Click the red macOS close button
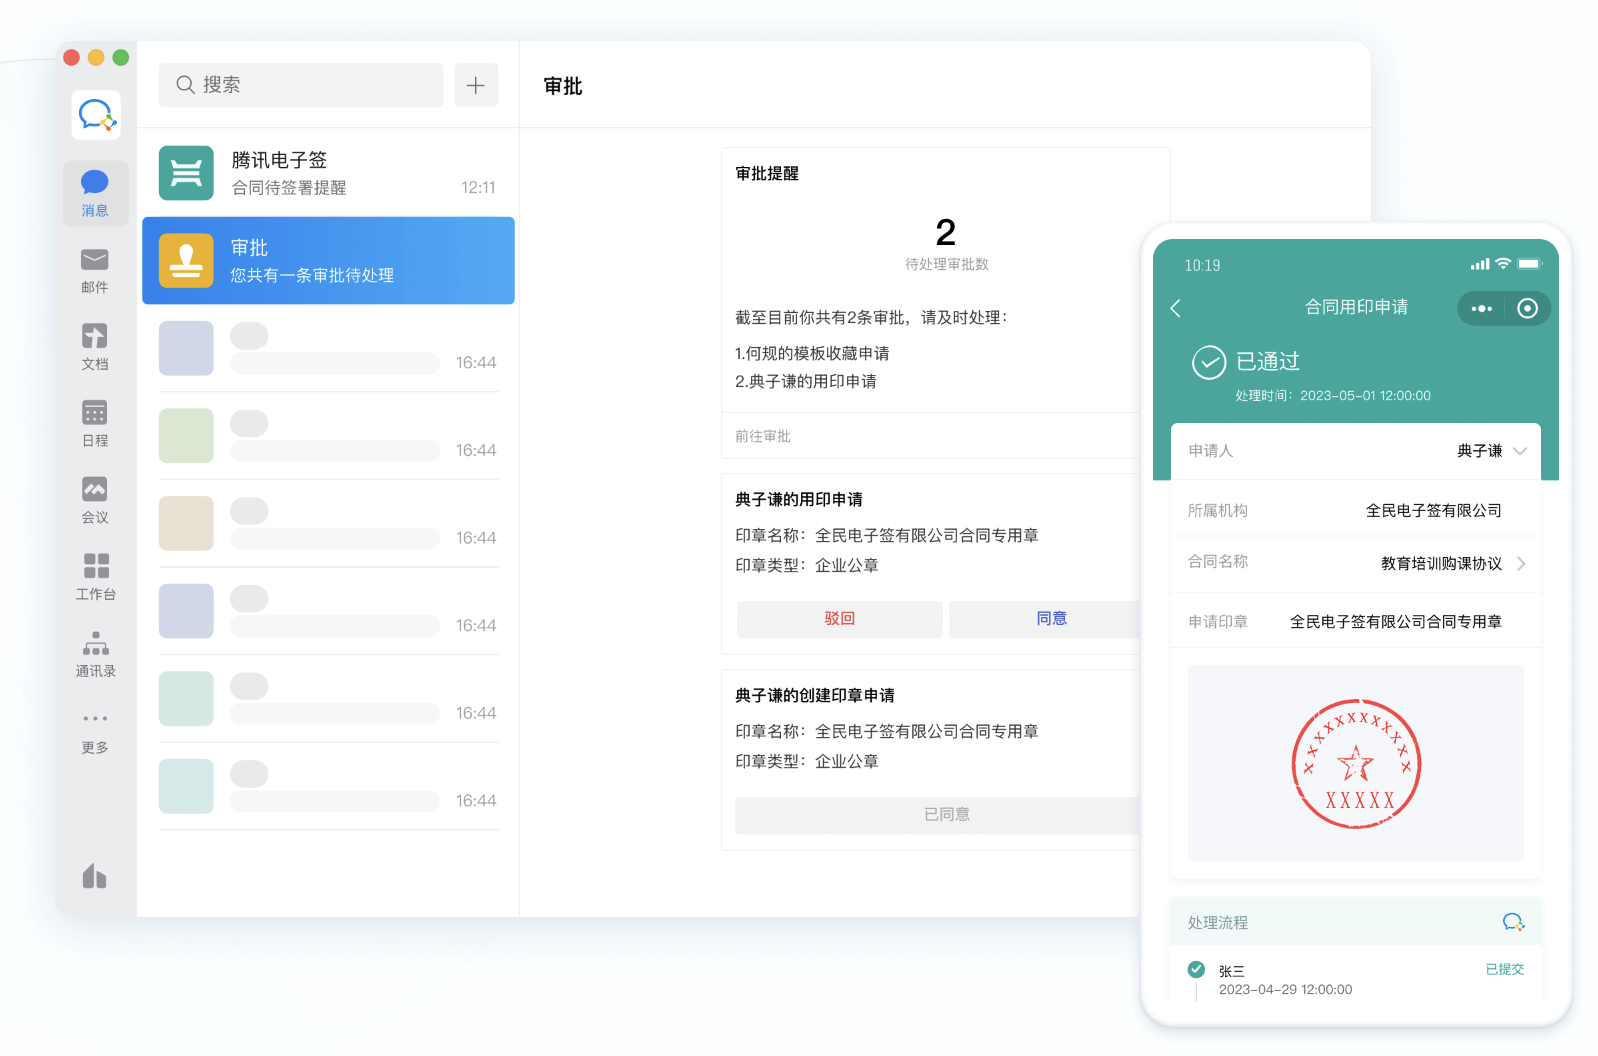The height and width of the screenshot is (1056, 1598). pyautogui.click(x=71, y=57)
